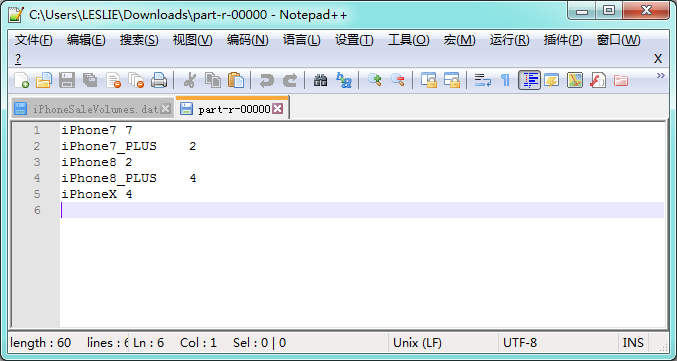677x361 pixels.
Task: Close the iPhoneSaleVolumes.dat tab
Action: tap(165, 109)
